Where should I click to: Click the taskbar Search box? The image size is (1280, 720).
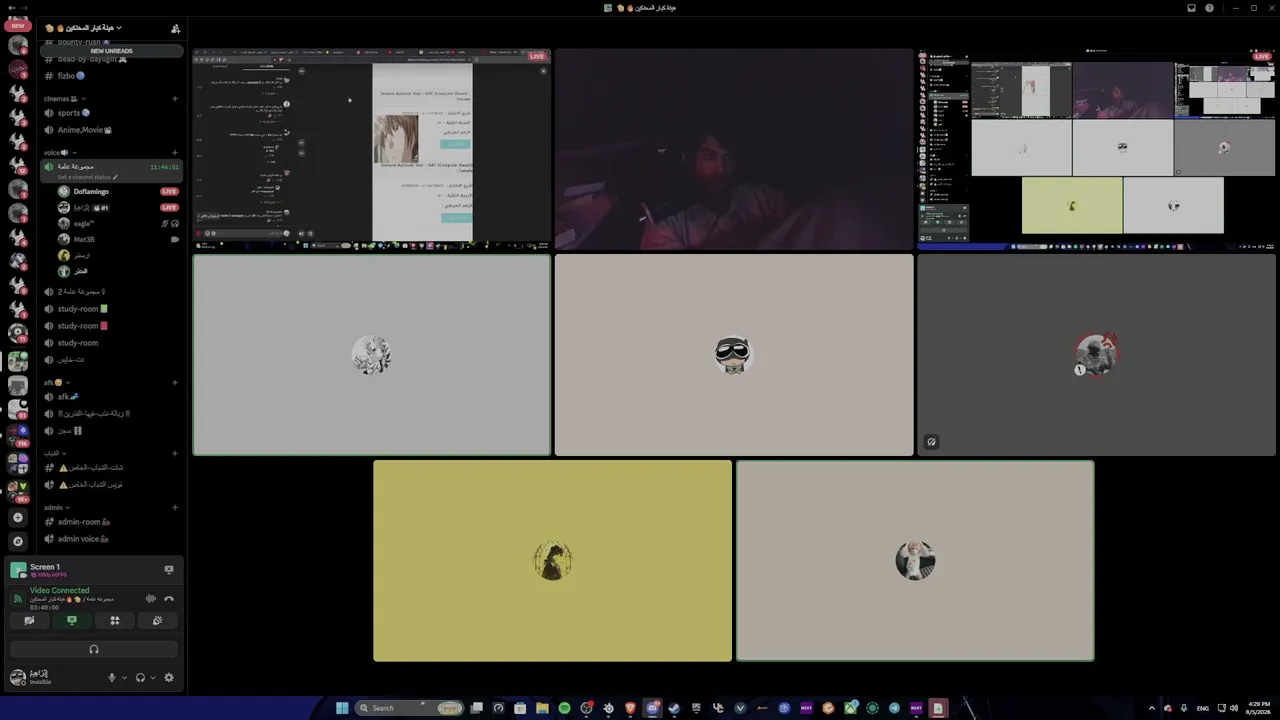411,708
